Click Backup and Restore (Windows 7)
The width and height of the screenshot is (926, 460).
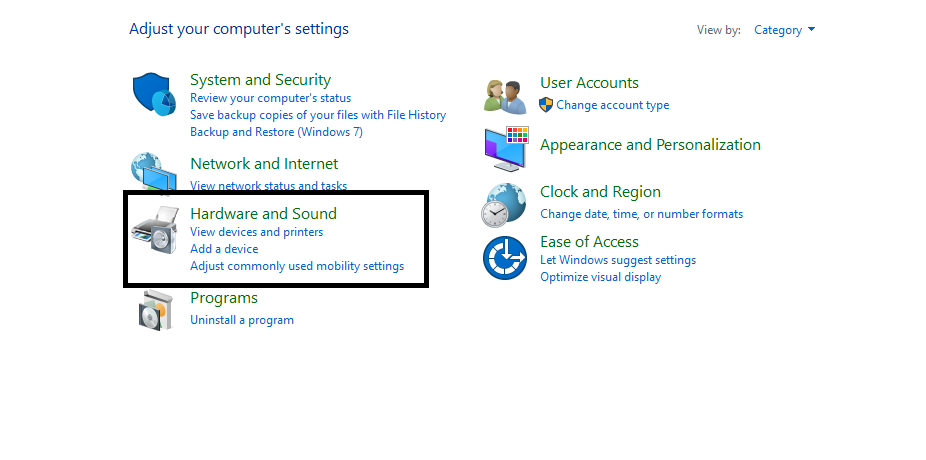tap(276, 132)
